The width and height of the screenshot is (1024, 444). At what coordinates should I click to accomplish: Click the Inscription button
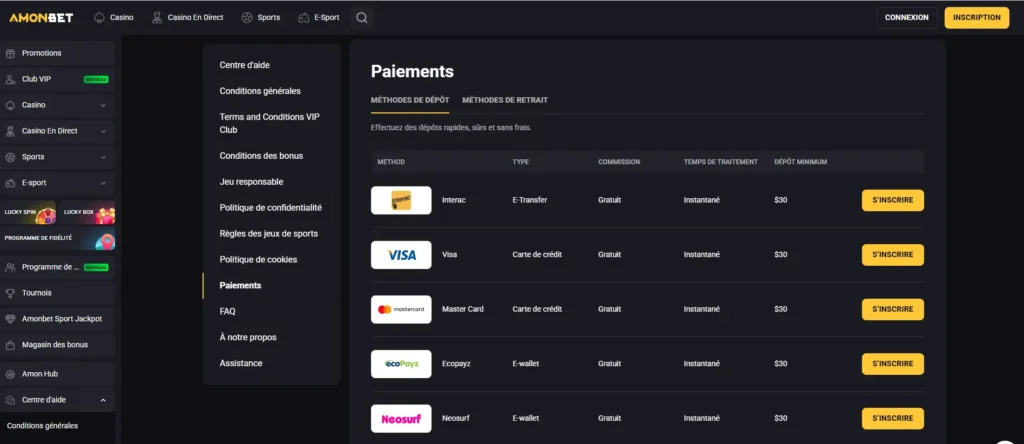pyautogui.click(x=976, y=18)
